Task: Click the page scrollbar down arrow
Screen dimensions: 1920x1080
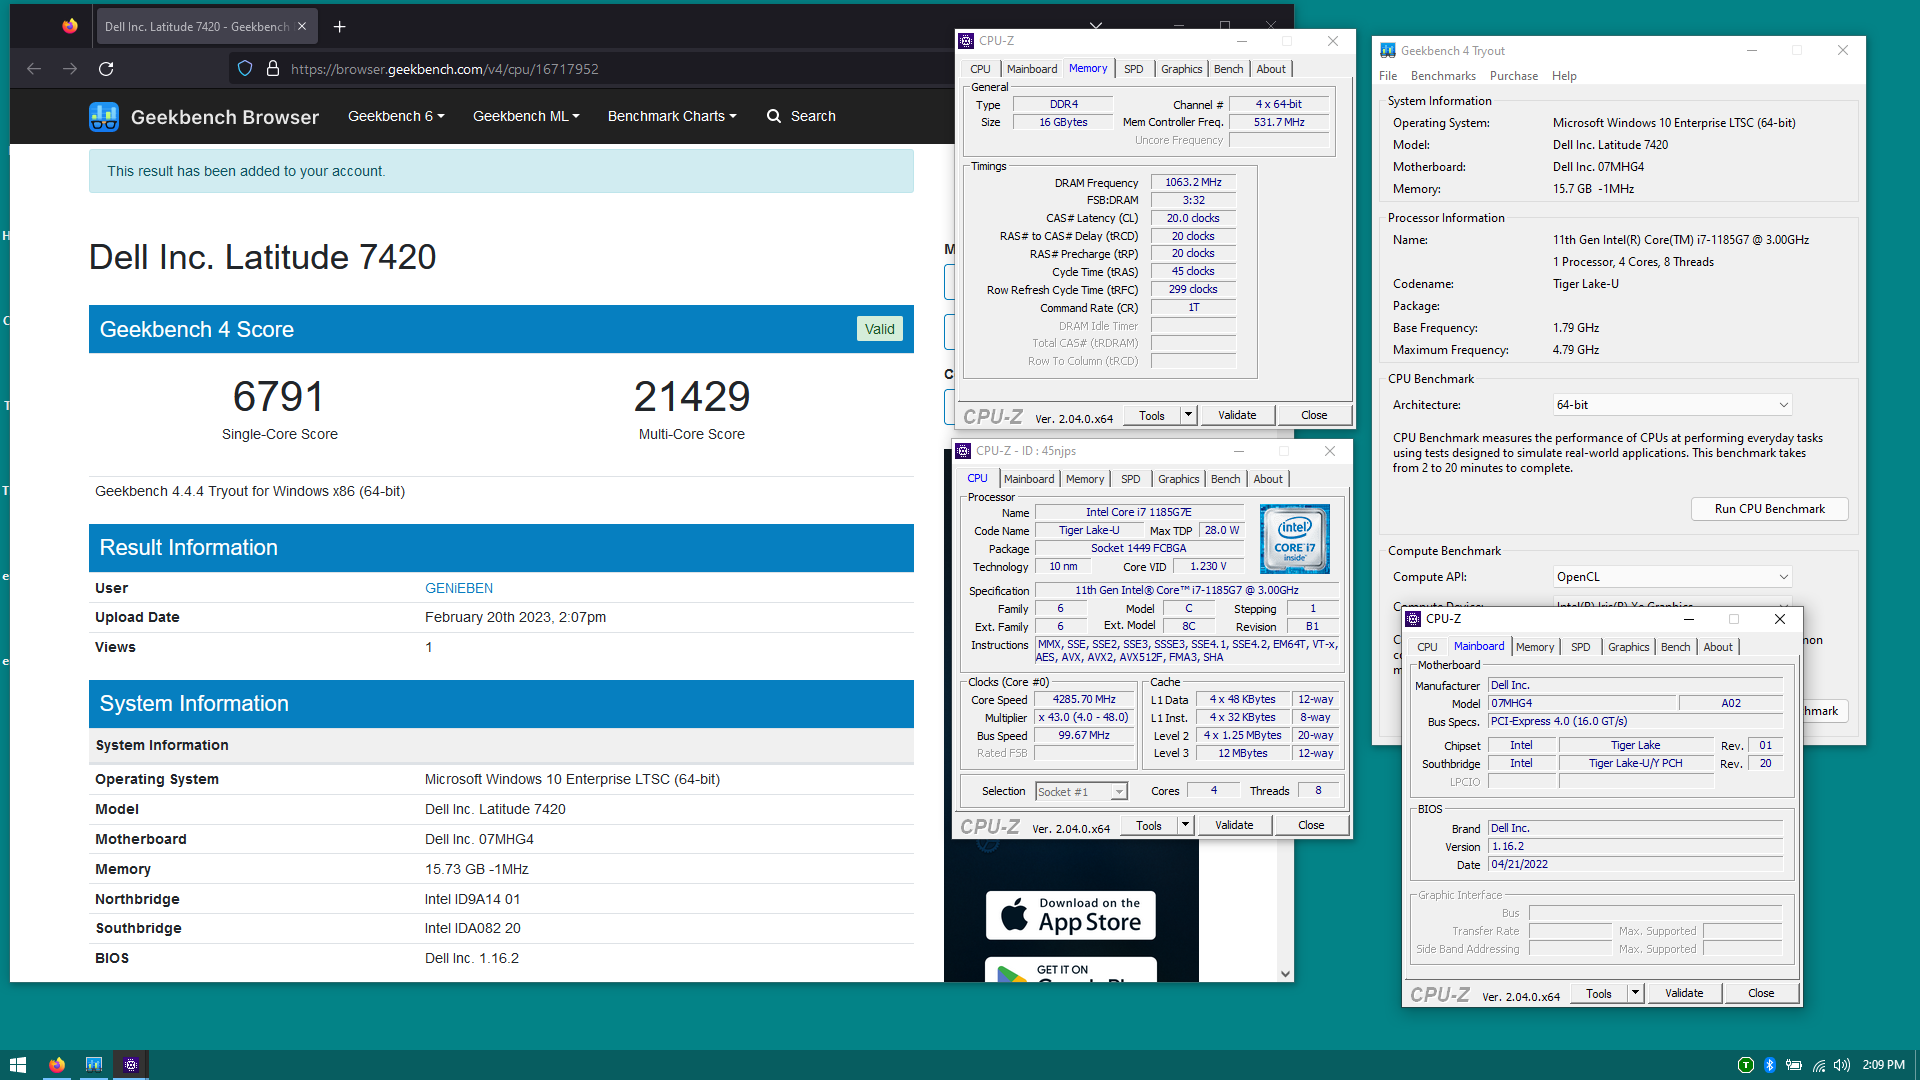Action: tap(1285, 973)
